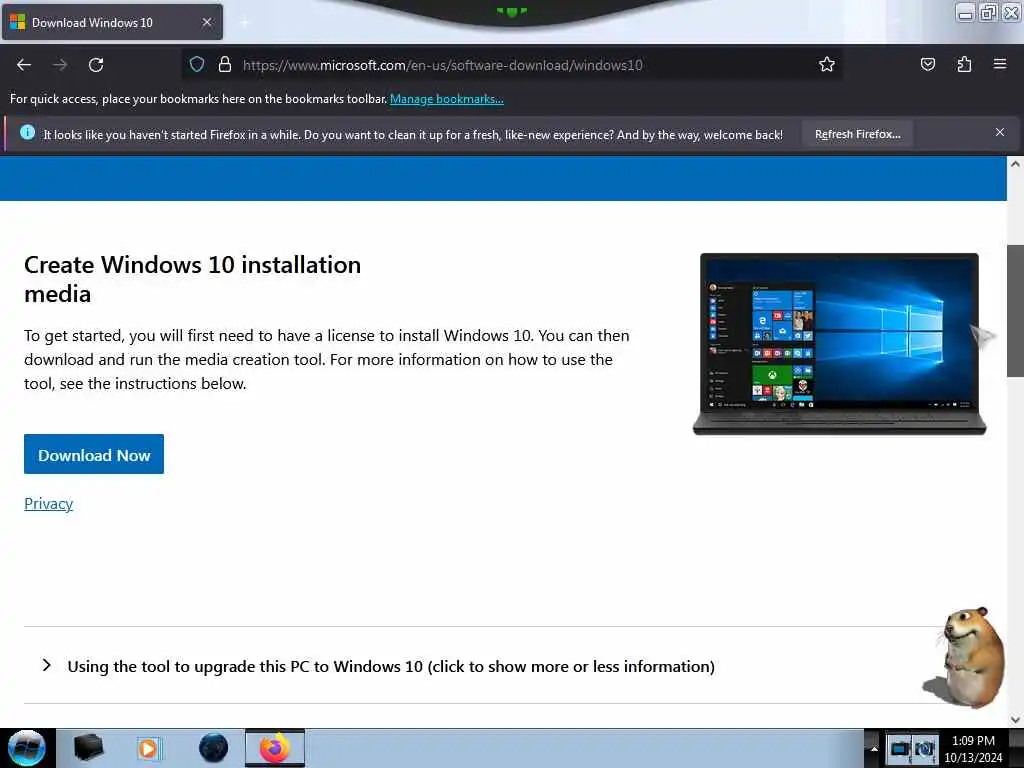The height and width of the screenshot is (768, 1024).
Task: Open the dark globe taskbar icon
Action: click(213, 748)
